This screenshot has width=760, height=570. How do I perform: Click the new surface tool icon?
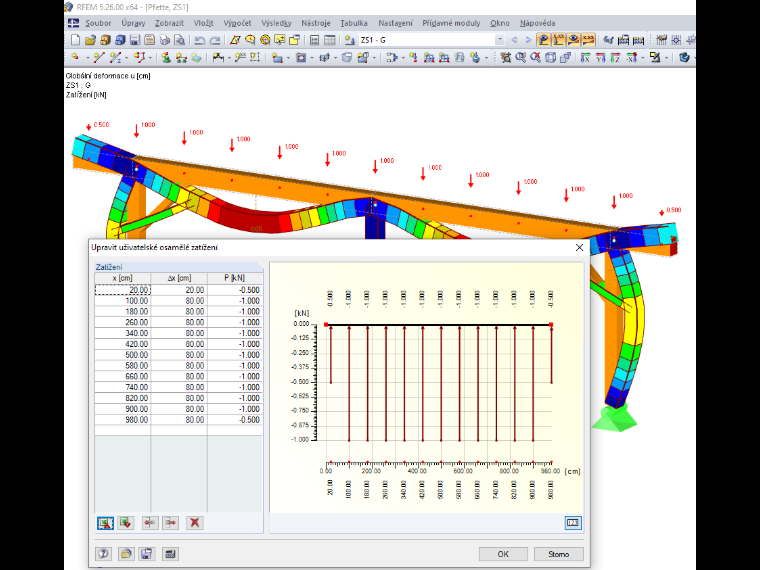coord(277,58)
